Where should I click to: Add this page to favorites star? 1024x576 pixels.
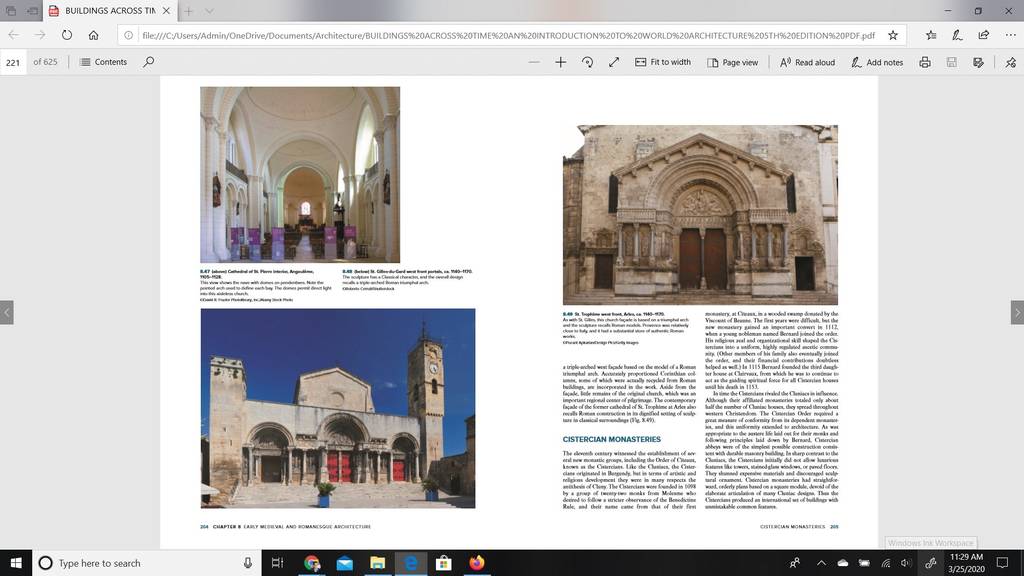pyautogui.click(x=893, y=35)
